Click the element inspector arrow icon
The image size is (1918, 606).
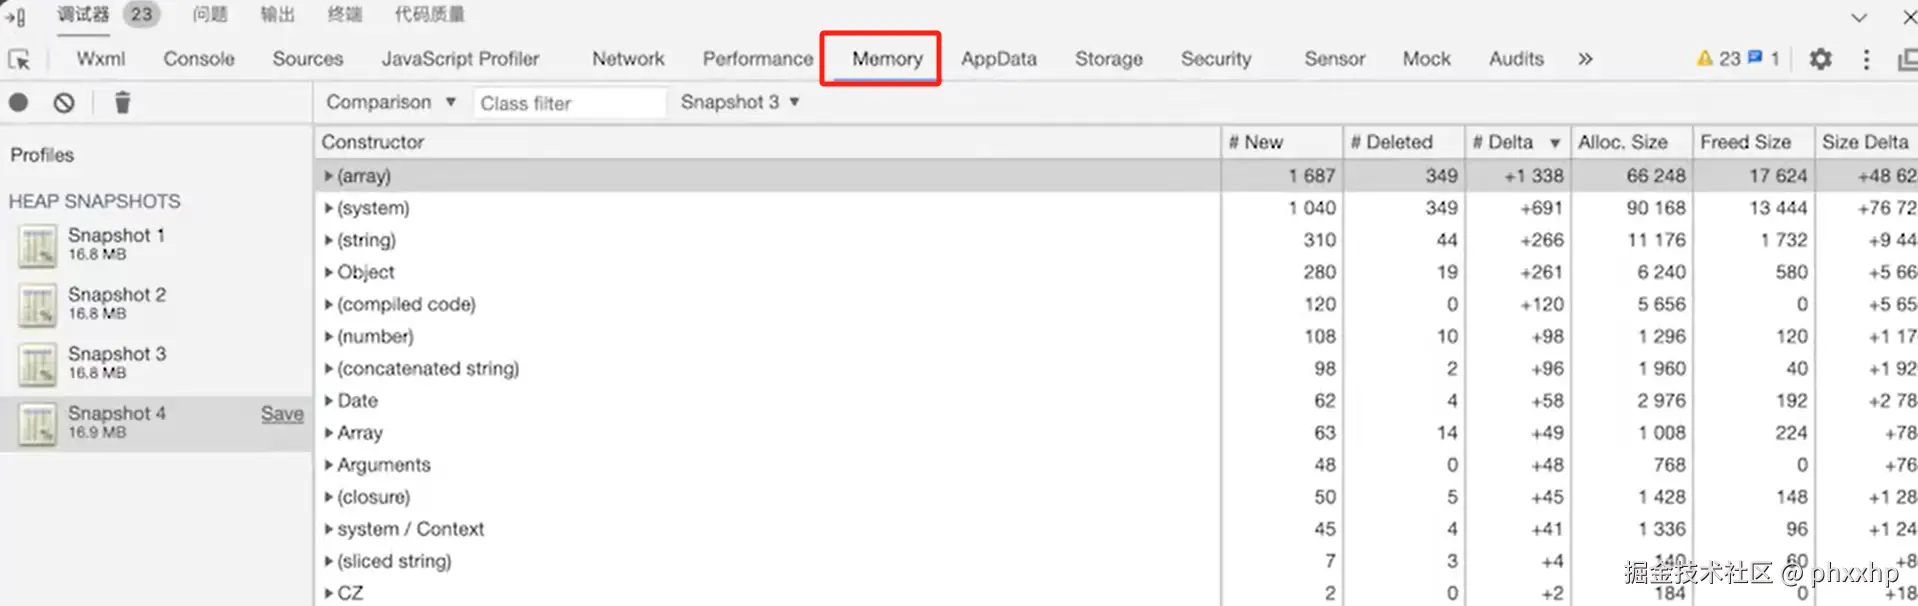coord(19,60)
